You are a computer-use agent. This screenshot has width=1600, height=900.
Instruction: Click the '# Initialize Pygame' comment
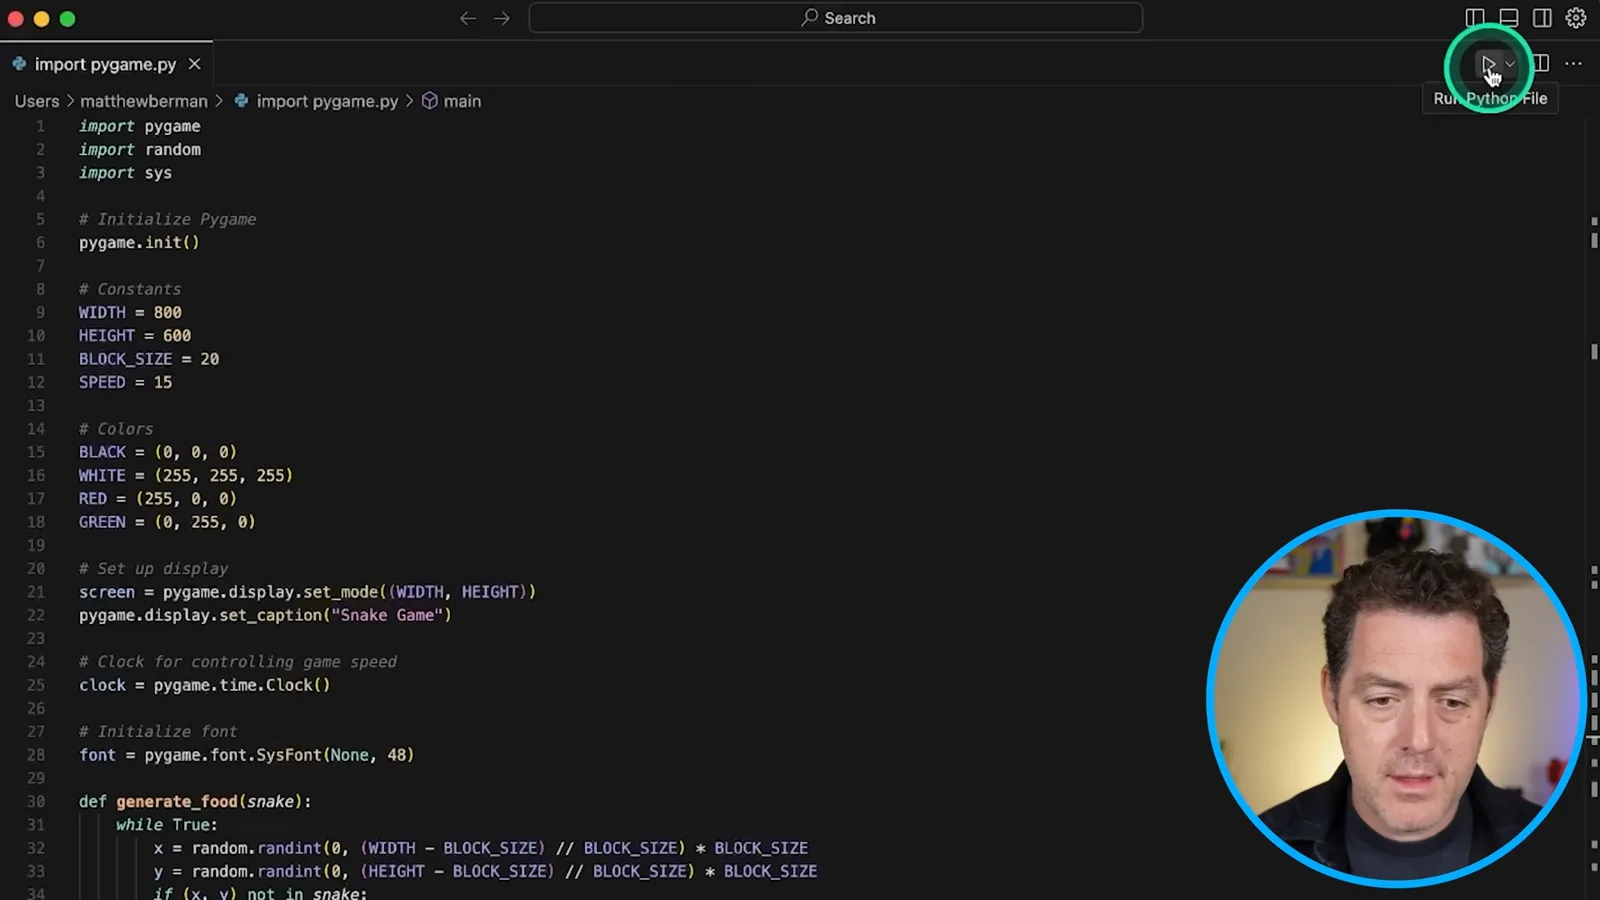tap(168, 219)
